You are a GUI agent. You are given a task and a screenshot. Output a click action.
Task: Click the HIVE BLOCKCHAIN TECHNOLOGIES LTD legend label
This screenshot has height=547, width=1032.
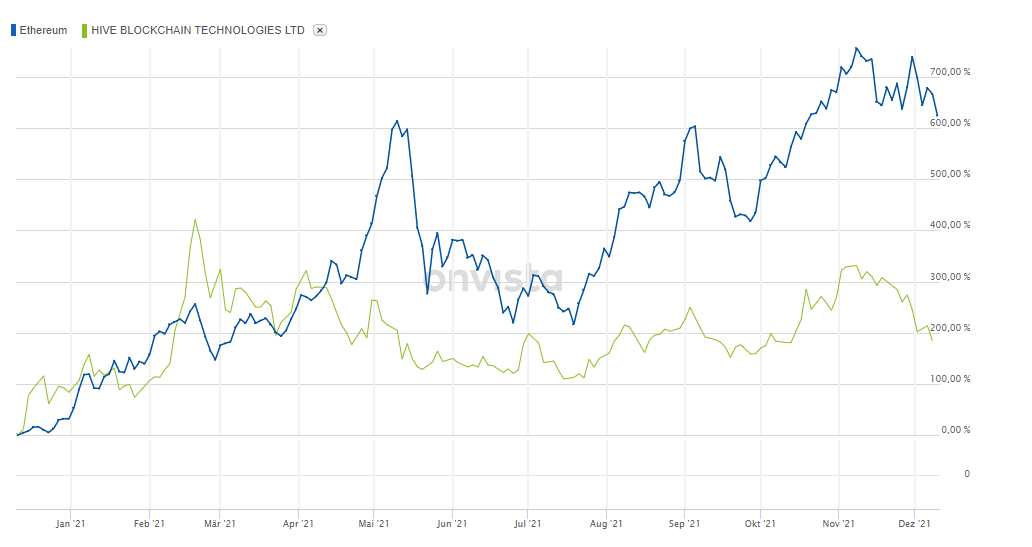click(198, 30)
